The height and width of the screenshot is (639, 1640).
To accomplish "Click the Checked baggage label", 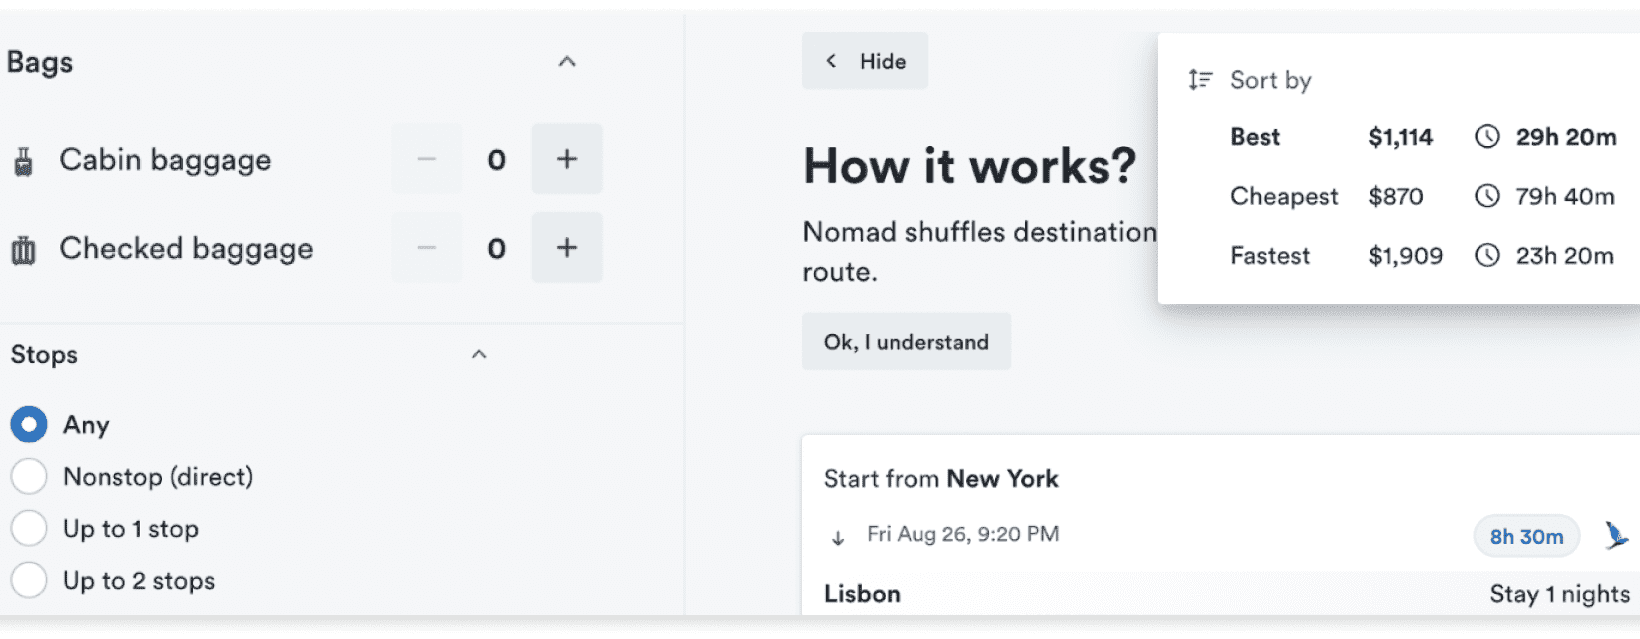I will (x=186, y=249).
